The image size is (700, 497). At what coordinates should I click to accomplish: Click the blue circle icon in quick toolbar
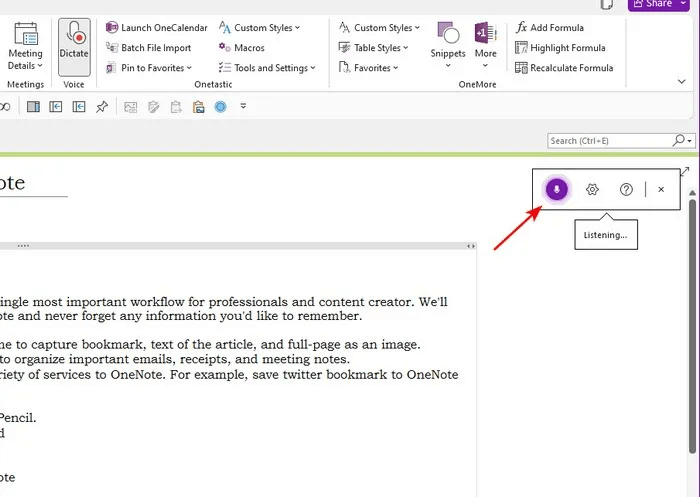pyautogui.click(x=221, y=107)
